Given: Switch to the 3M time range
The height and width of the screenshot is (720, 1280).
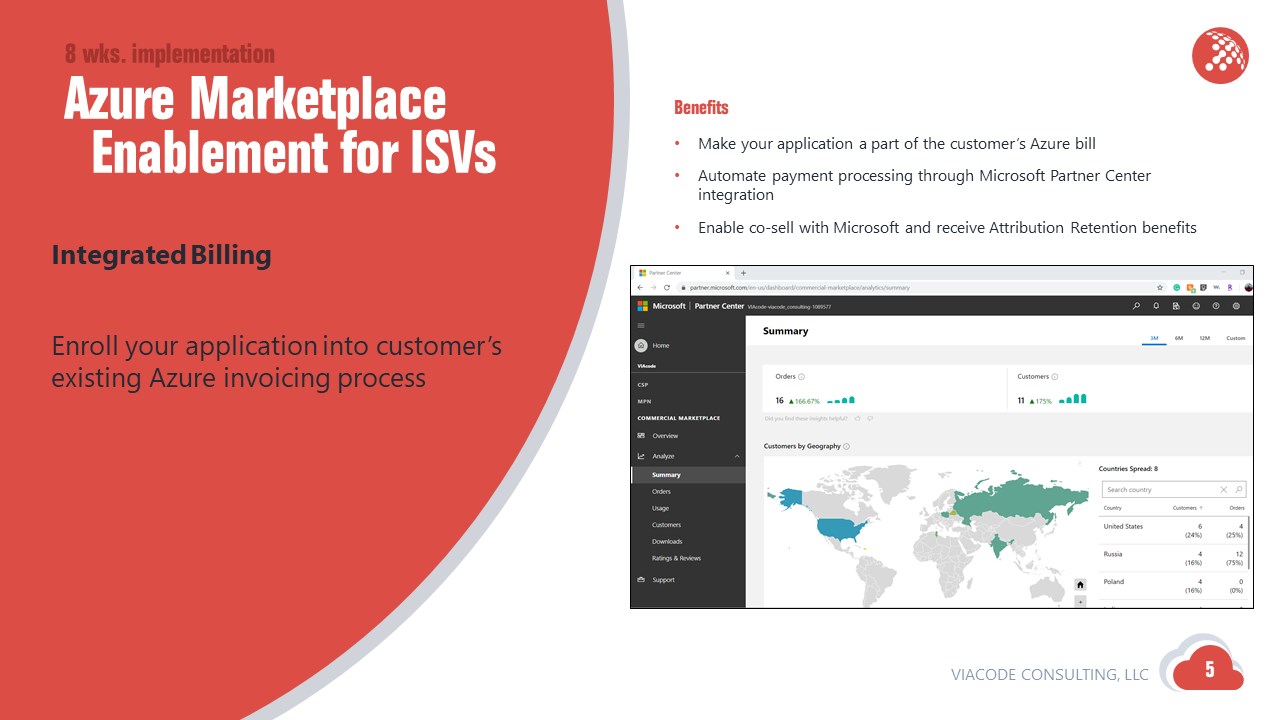Looking at the screenshot, I should click(1154, 338).
